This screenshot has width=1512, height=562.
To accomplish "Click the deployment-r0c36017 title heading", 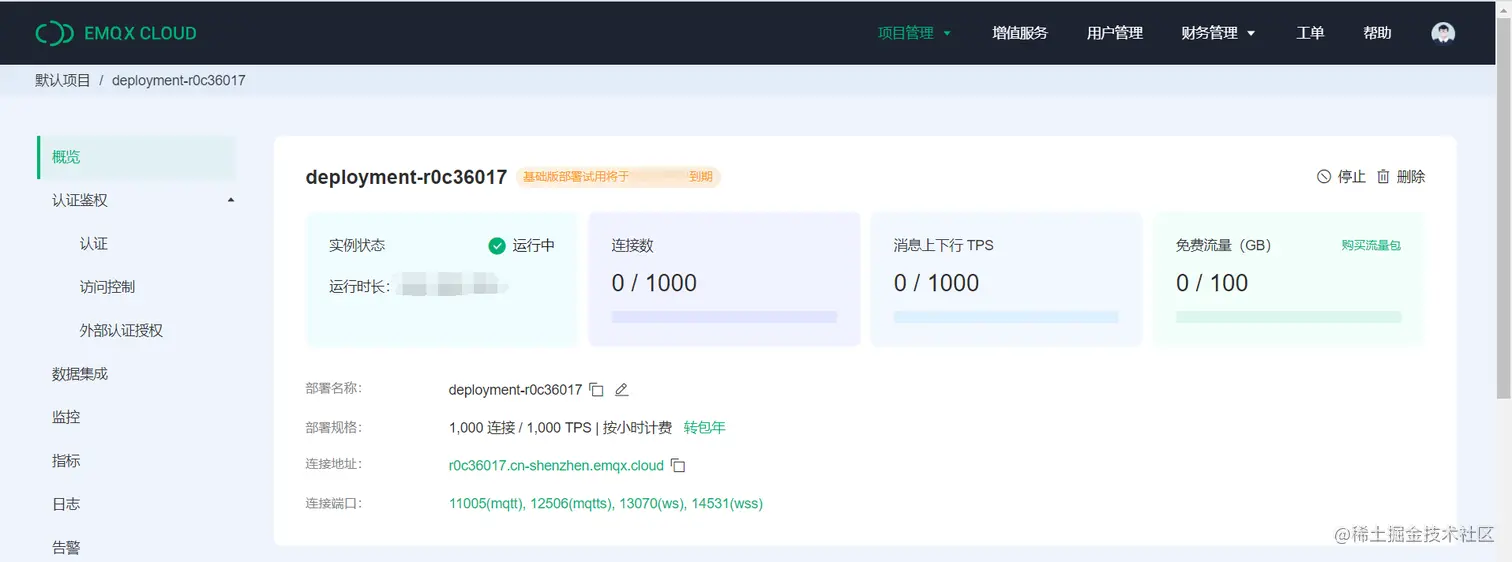I will [406, 177].
